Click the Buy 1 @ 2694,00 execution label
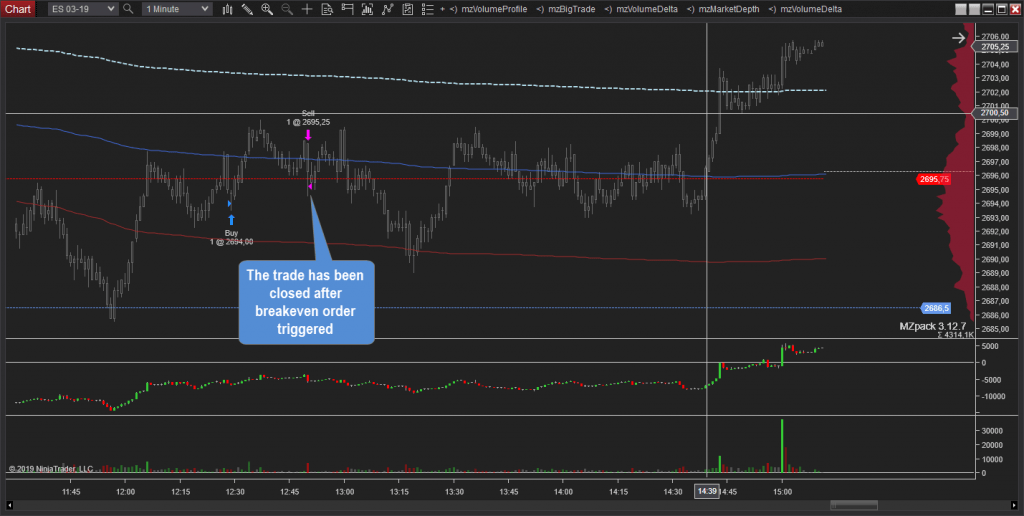Viewport: 1024px width, 516px height. click(x=231, y=237)
